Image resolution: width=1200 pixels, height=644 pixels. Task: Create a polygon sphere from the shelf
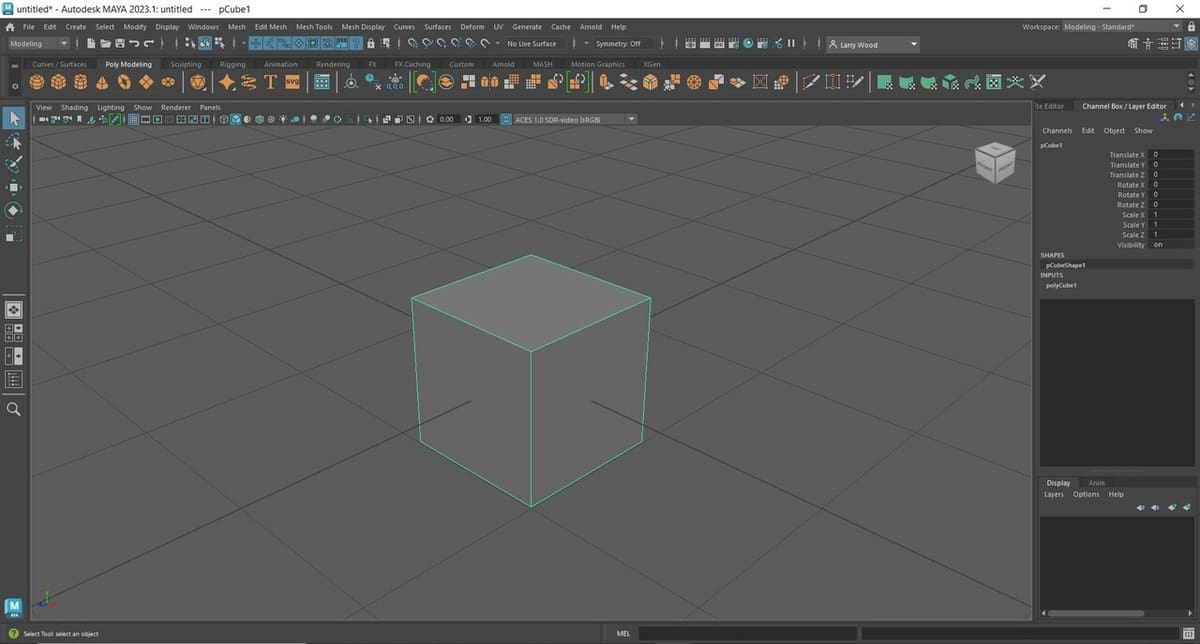click(37, 82)
